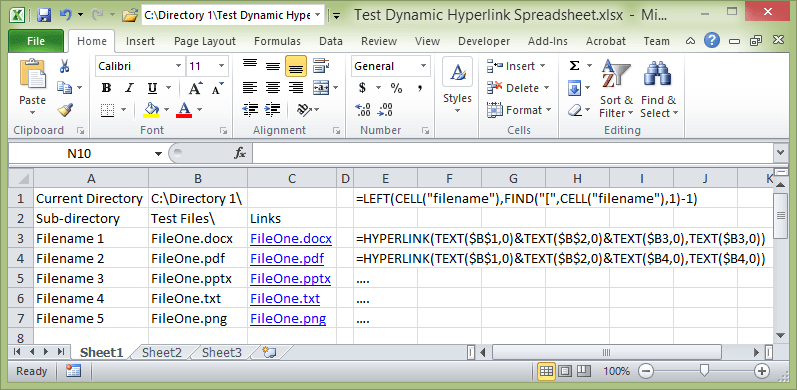Click the zoom slider handle
This screenshot has height=390, width=797.
[x=704, y=371]
